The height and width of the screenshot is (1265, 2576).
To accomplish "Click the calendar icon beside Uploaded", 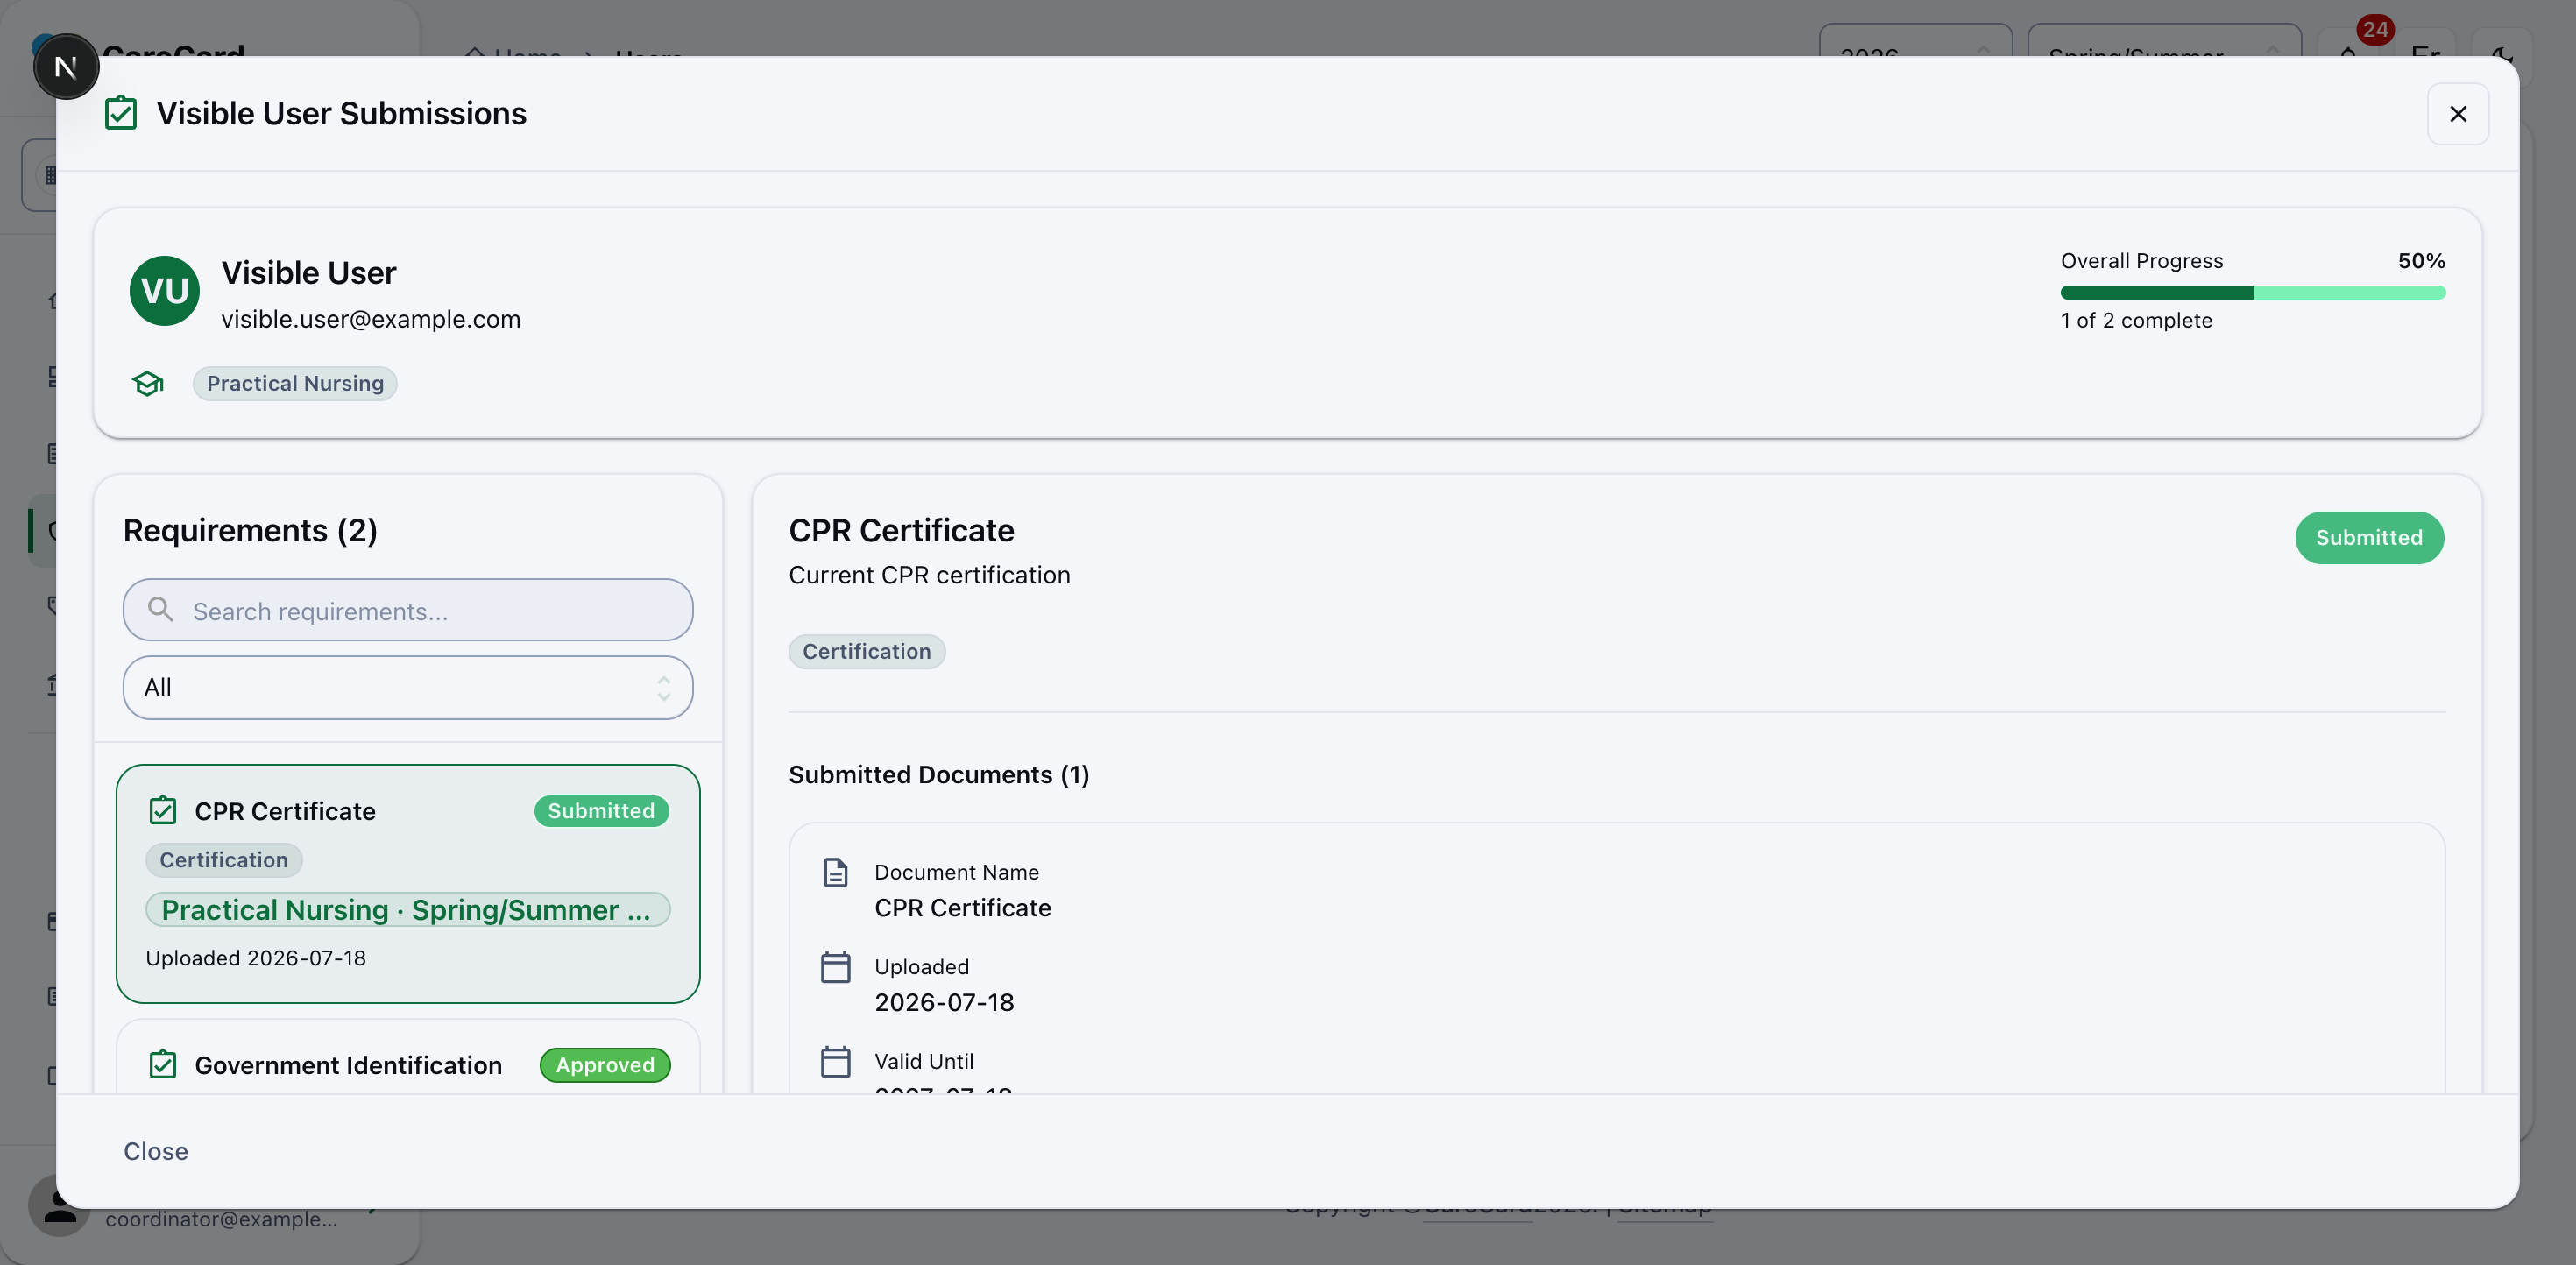I will click(835, 967).
